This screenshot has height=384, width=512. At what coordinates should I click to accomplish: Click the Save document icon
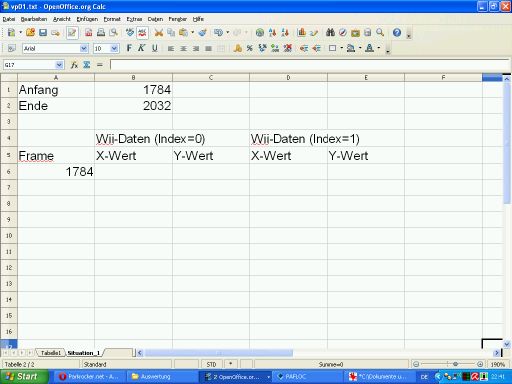tap(43, 32)
